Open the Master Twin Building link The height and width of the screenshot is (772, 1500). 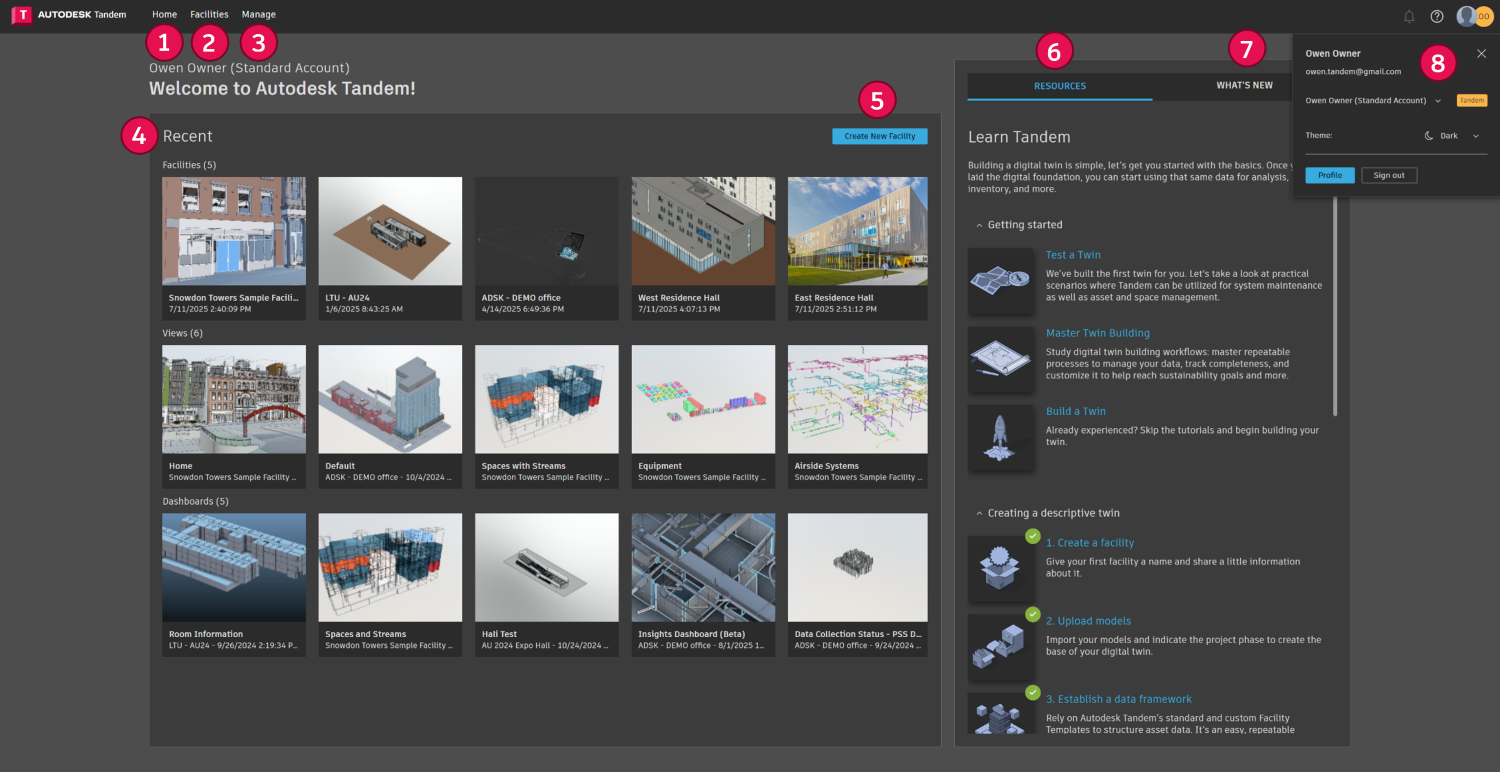[1098, 333]
